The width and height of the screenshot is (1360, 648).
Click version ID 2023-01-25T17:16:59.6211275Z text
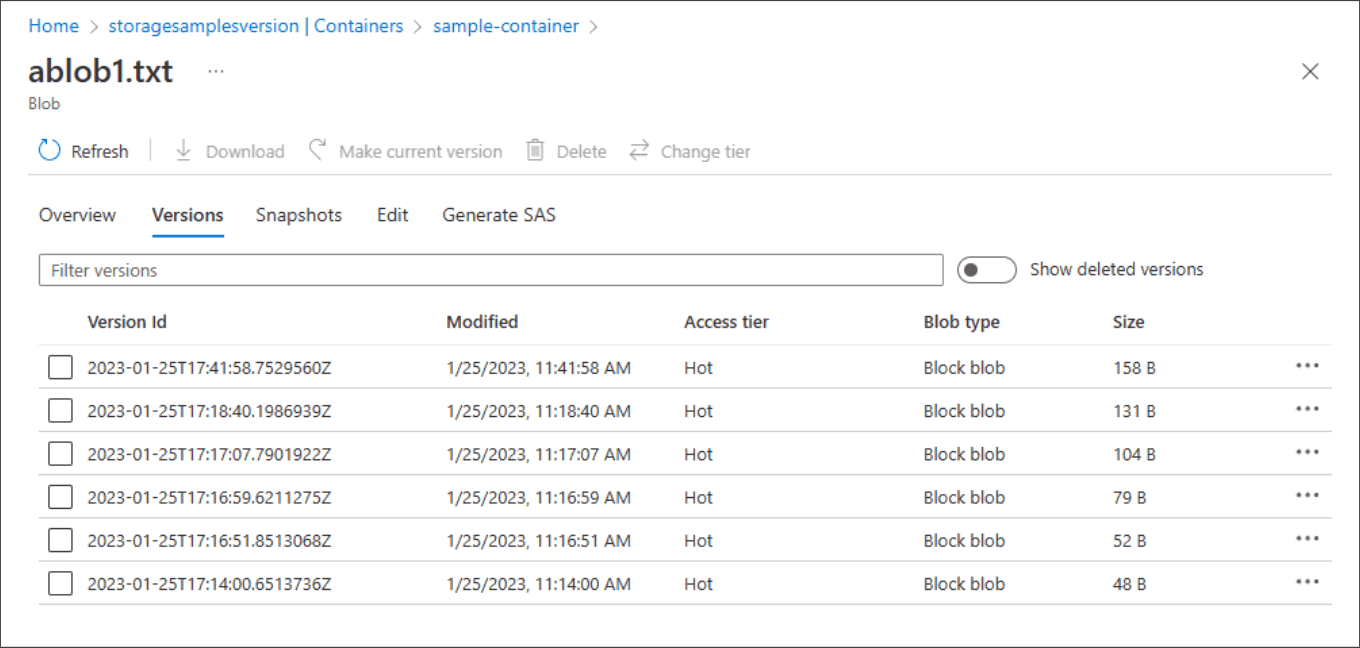[x=209, y=497]
